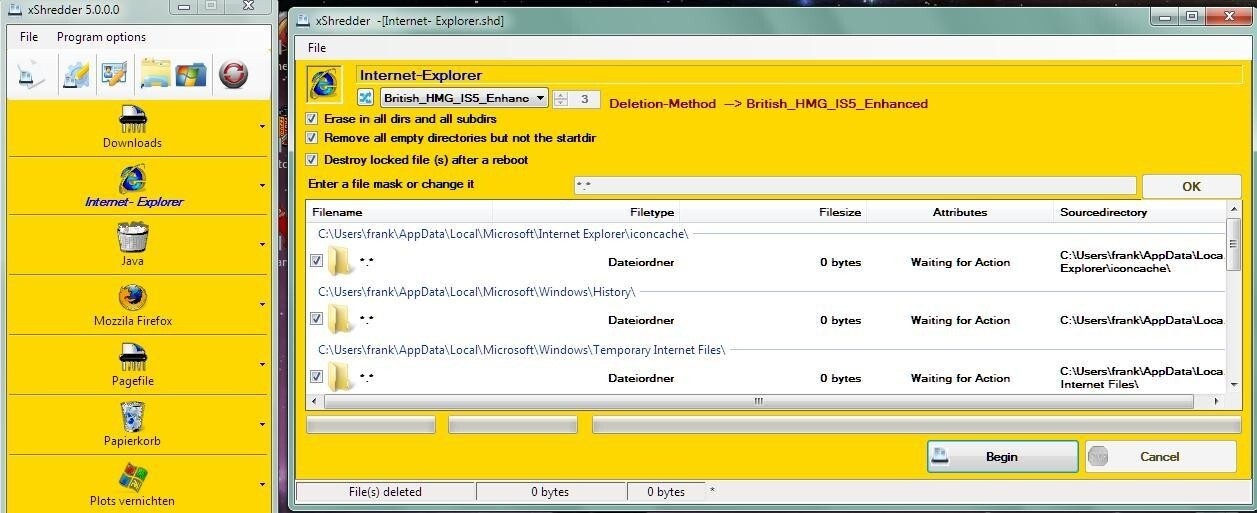Uncheck the iconcache folder row checkbox
Image resolution: width=1257 pixels, height=513 pixels.
pos(317,261)
